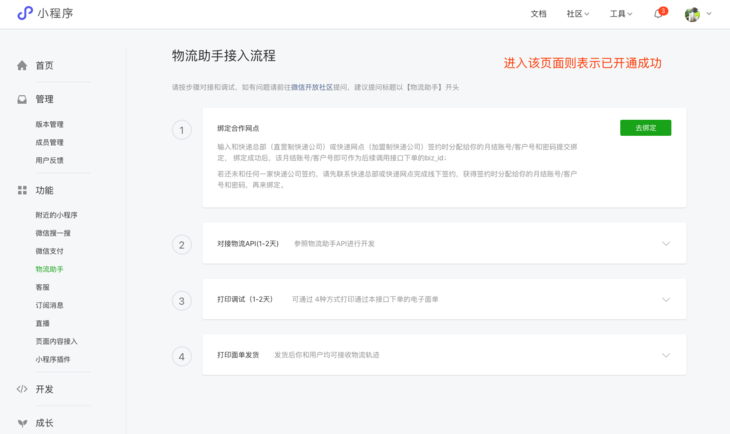Expand the 打印面单发货 step panel
This screenshot has height=434, width=730.
click(666, 355)
